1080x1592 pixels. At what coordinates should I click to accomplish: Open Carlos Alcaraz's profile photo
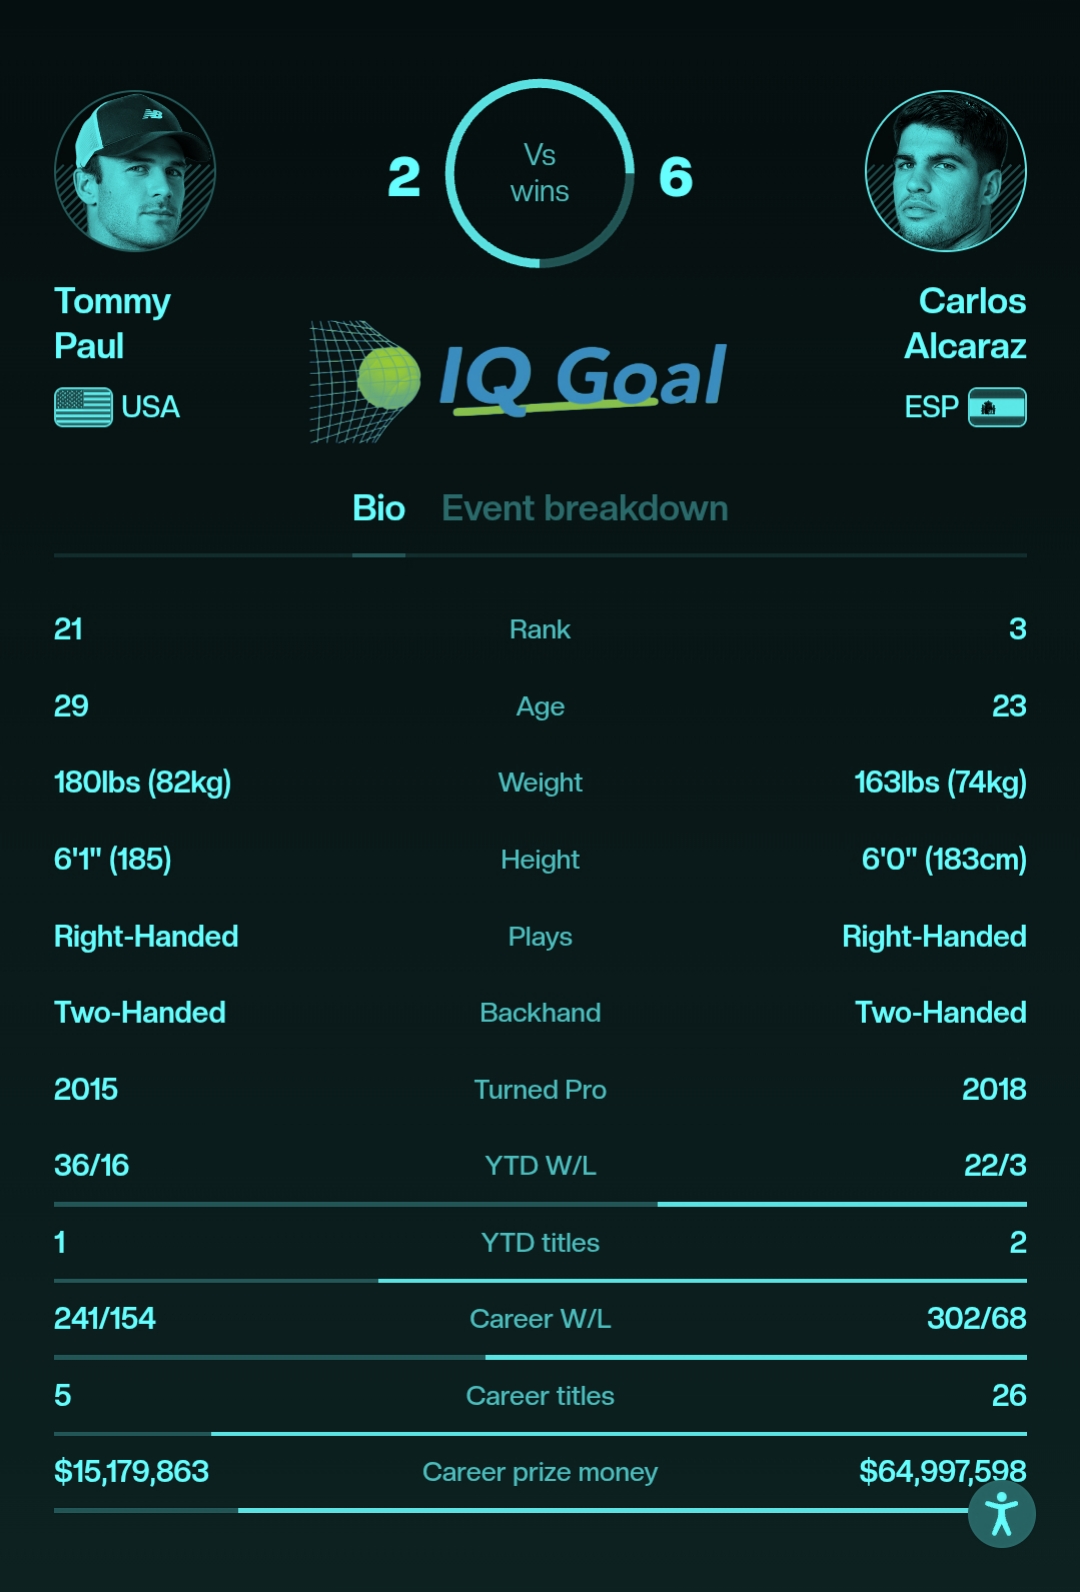[945, 171]
